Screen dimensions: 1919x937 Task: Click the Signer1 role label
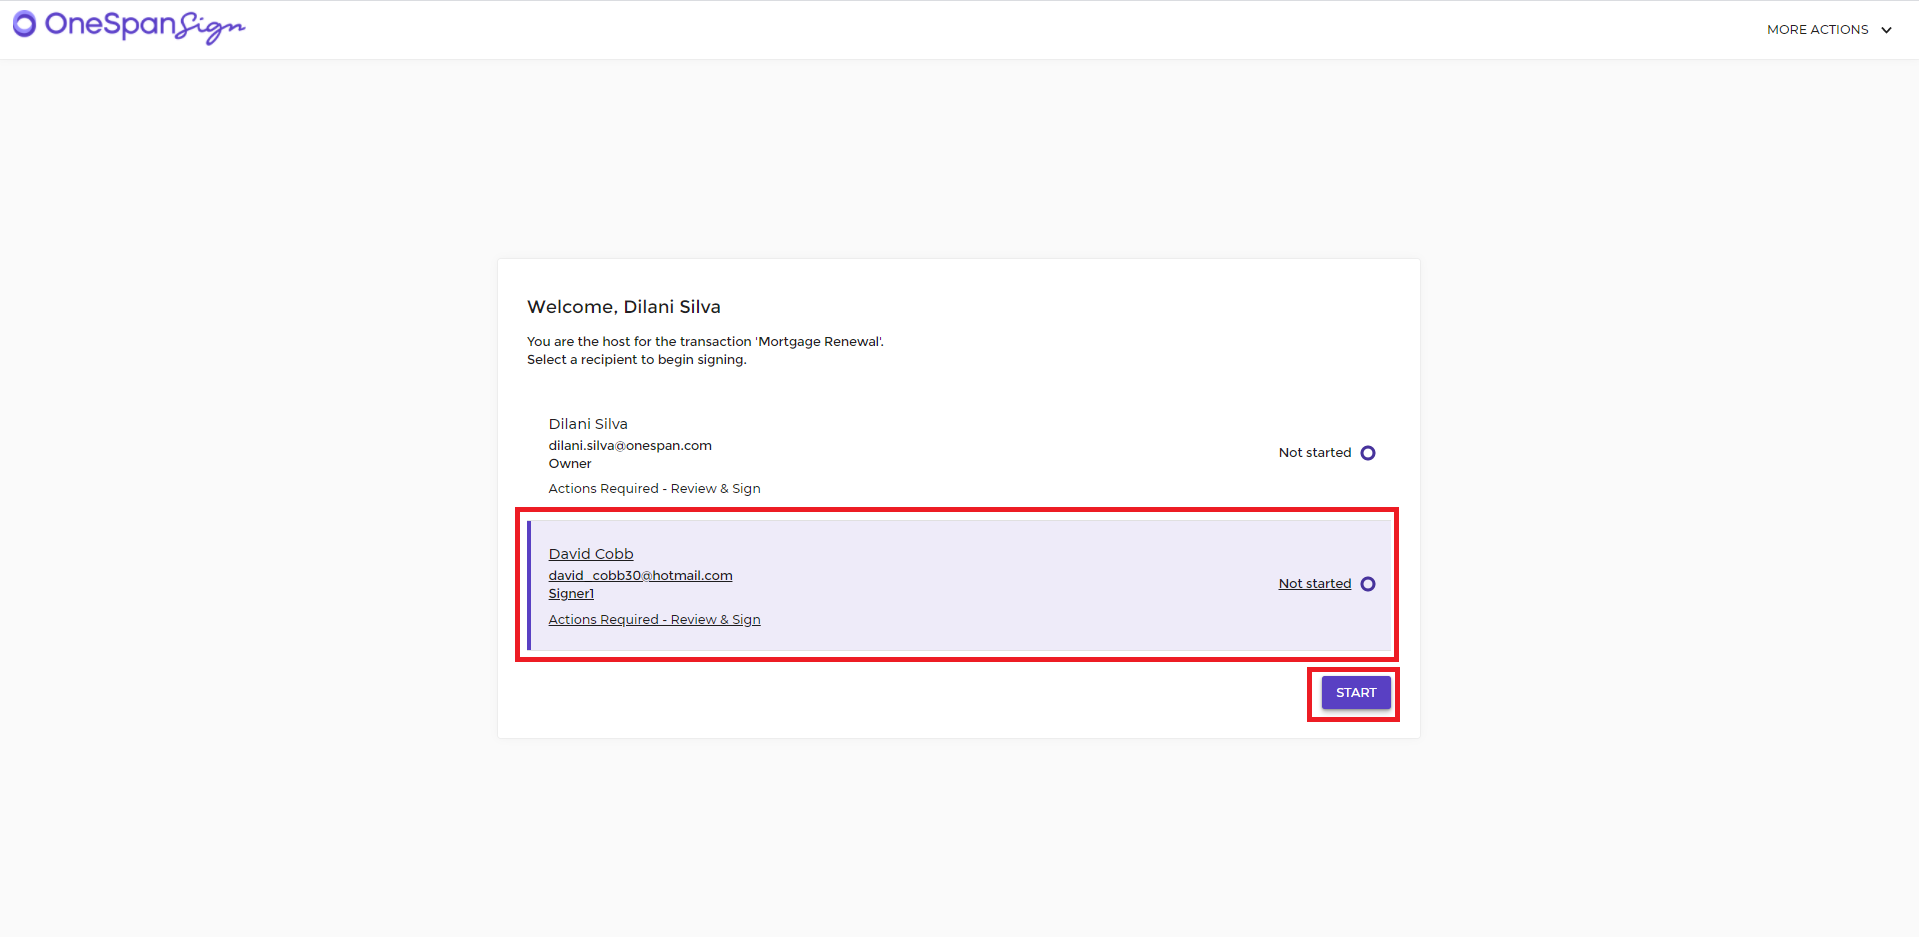pos(571,594)
